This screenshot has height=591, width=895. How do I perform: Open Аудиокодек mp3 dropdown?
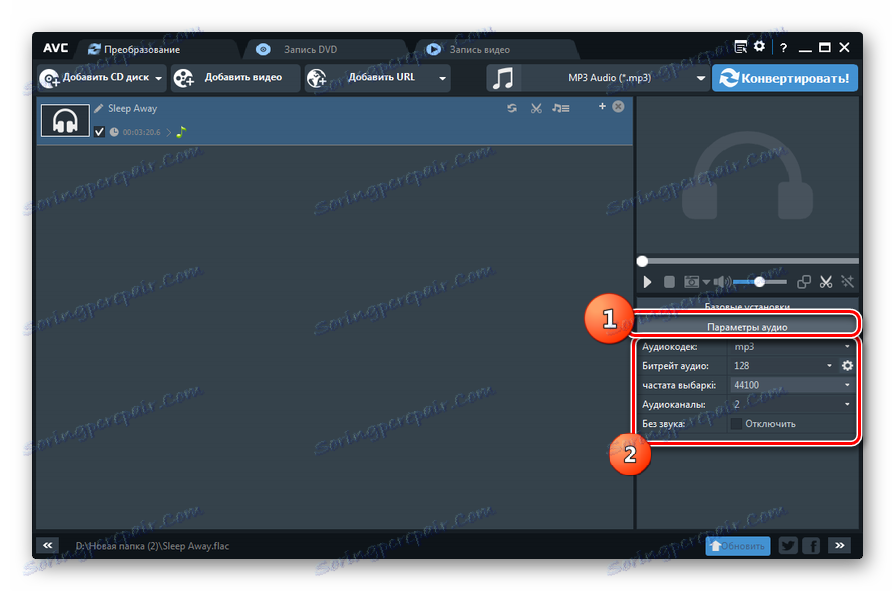792,347
